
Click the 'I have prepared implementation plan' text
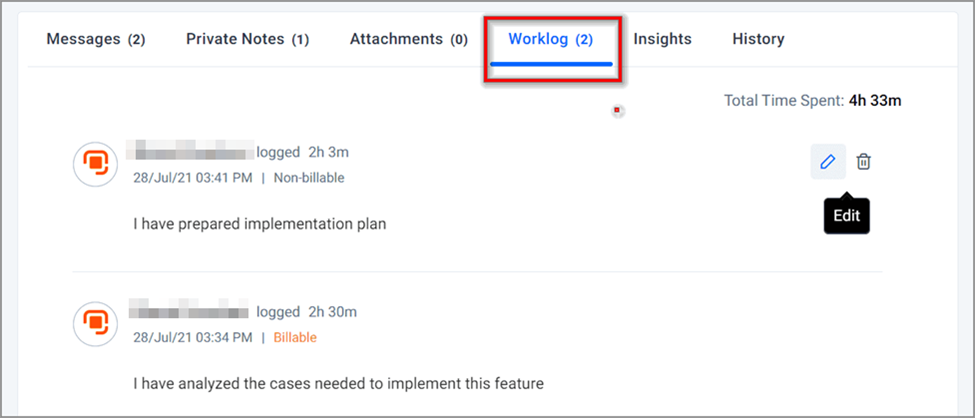tap(260, 224)
